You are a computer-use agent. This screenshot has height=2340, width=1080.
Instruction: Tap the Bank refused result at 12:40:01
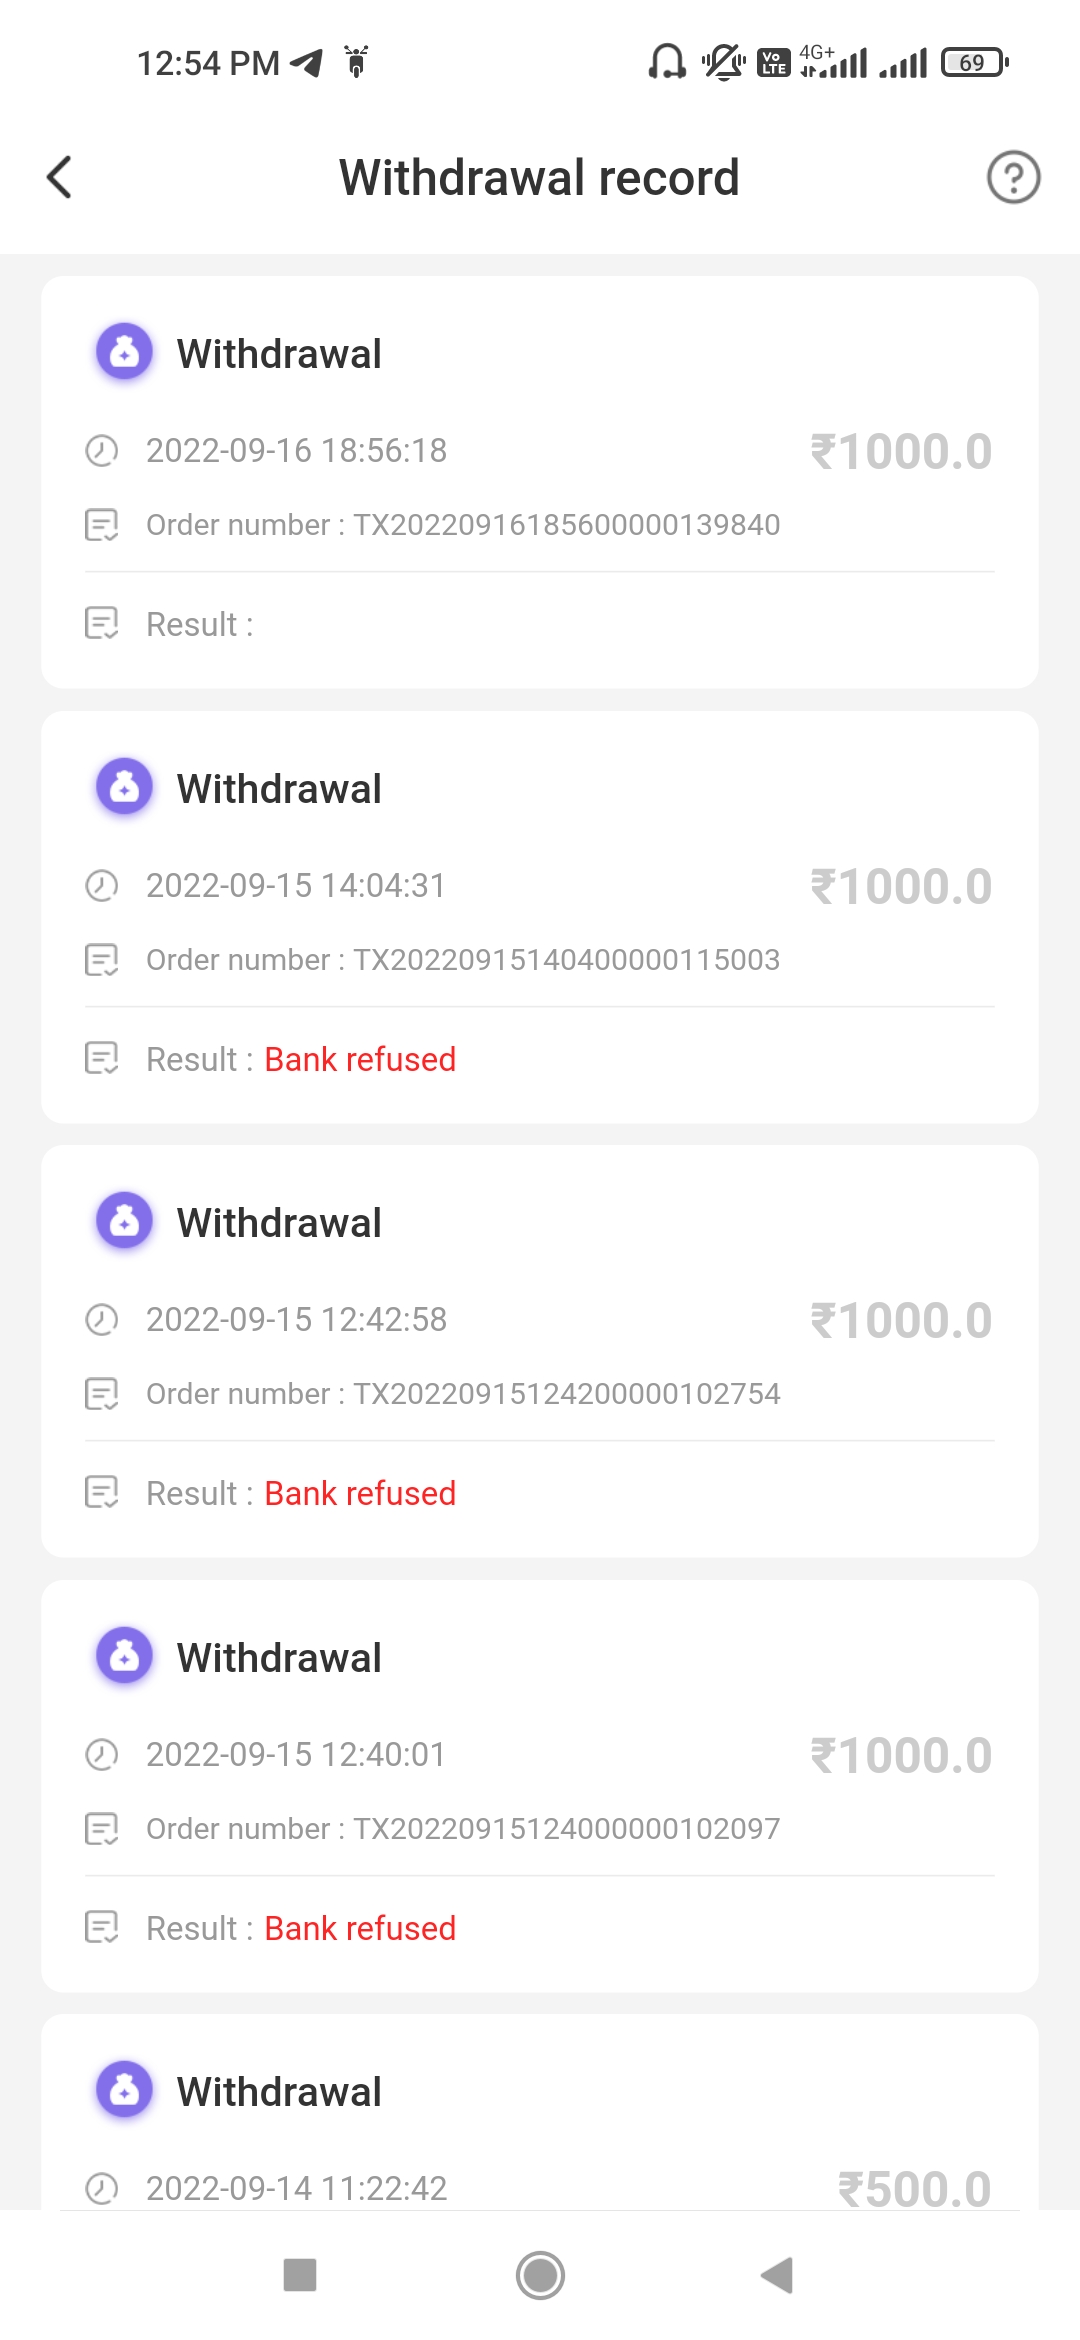[x=360, y=1929]
